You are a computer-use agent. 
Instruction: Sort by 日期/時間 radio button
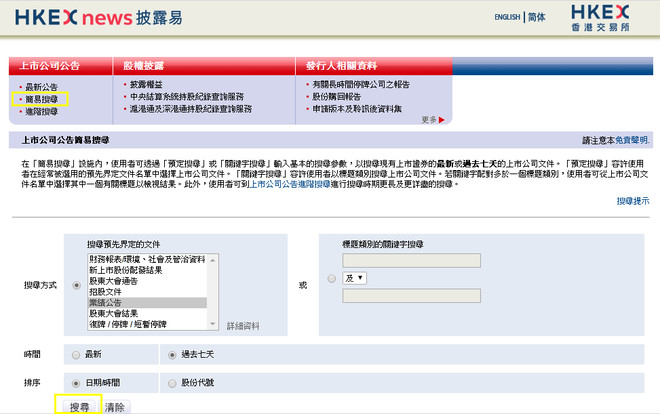pyautogui.click(x=76, y=383)
